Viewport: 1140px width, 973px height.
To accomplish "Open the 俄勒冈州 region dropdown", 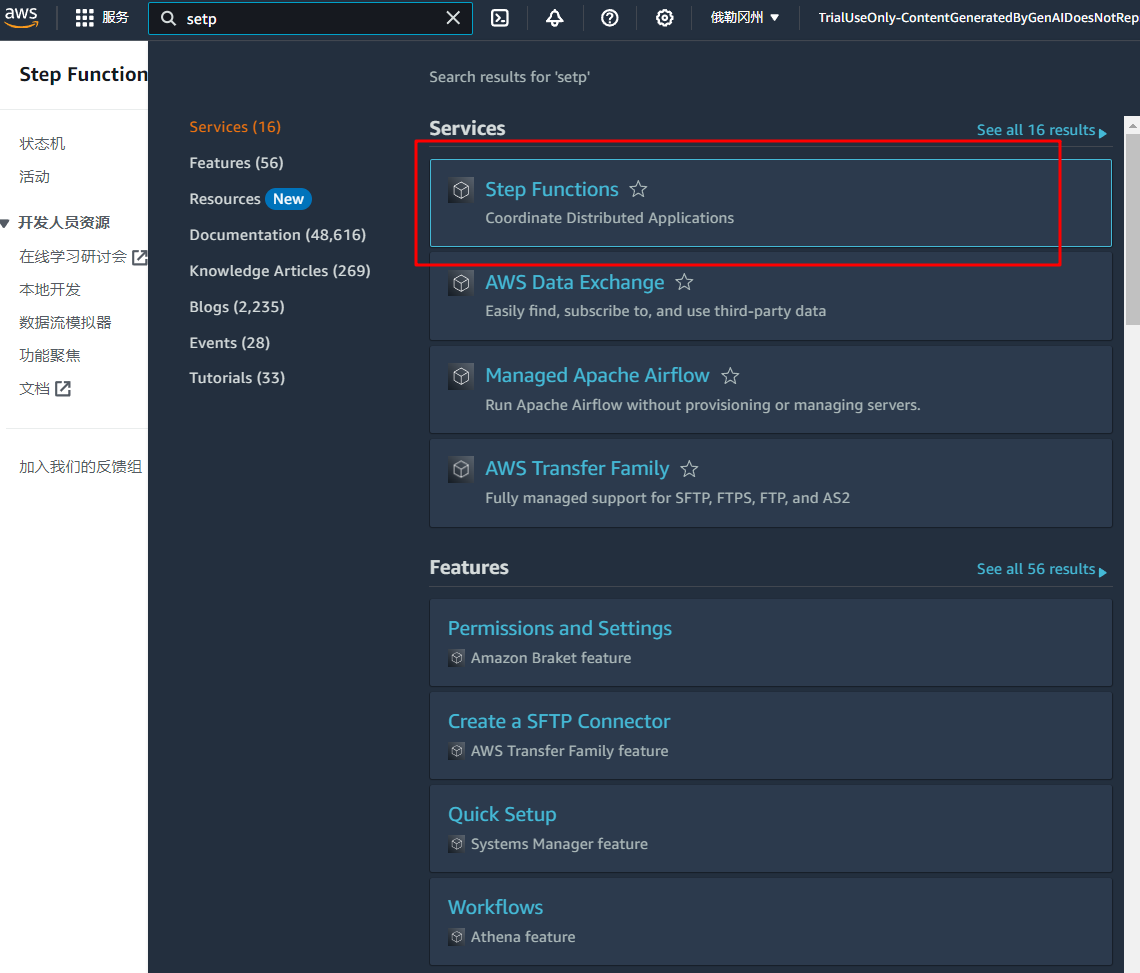I will coord(744,17).
